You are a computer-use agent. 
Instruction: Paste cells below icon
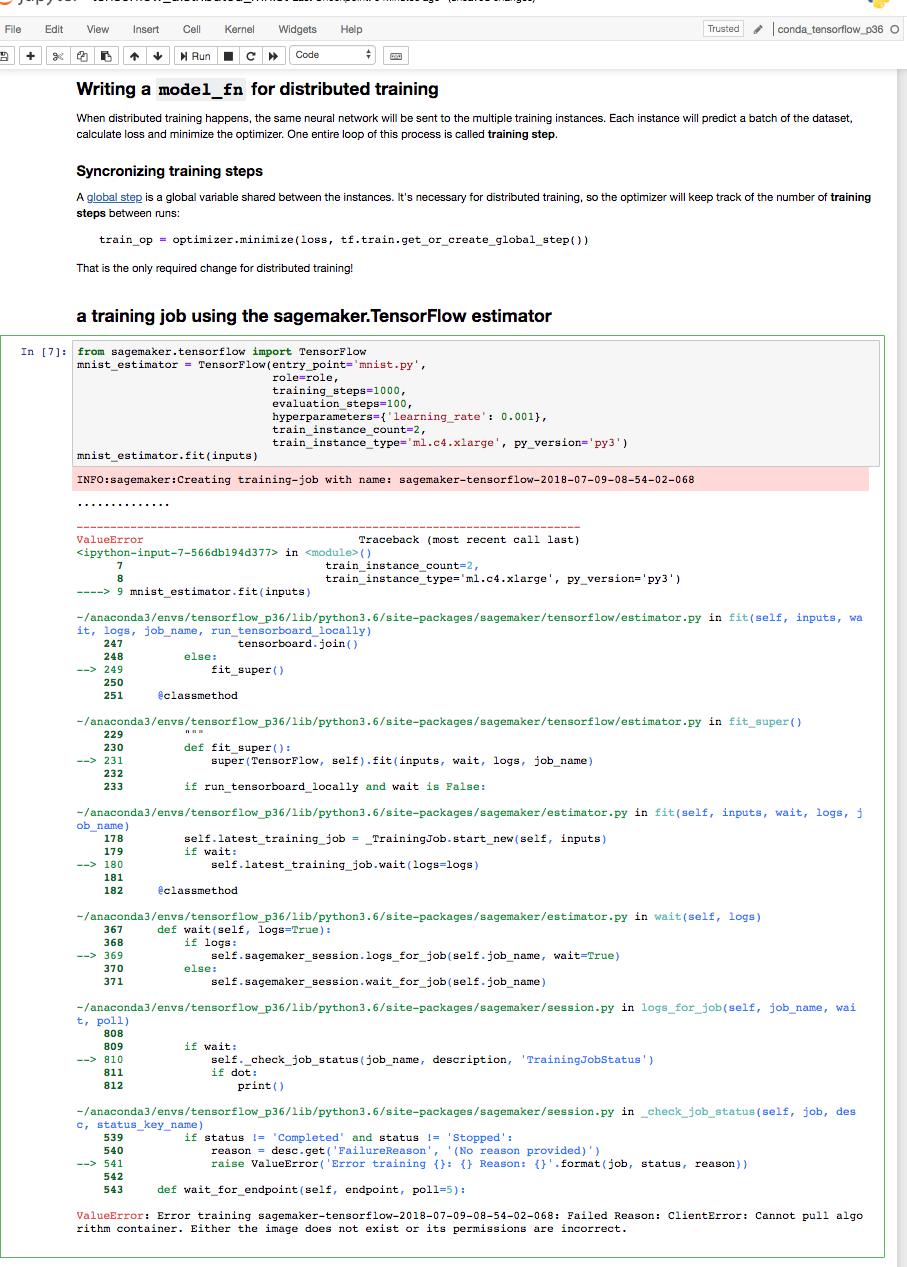(105, 55)
